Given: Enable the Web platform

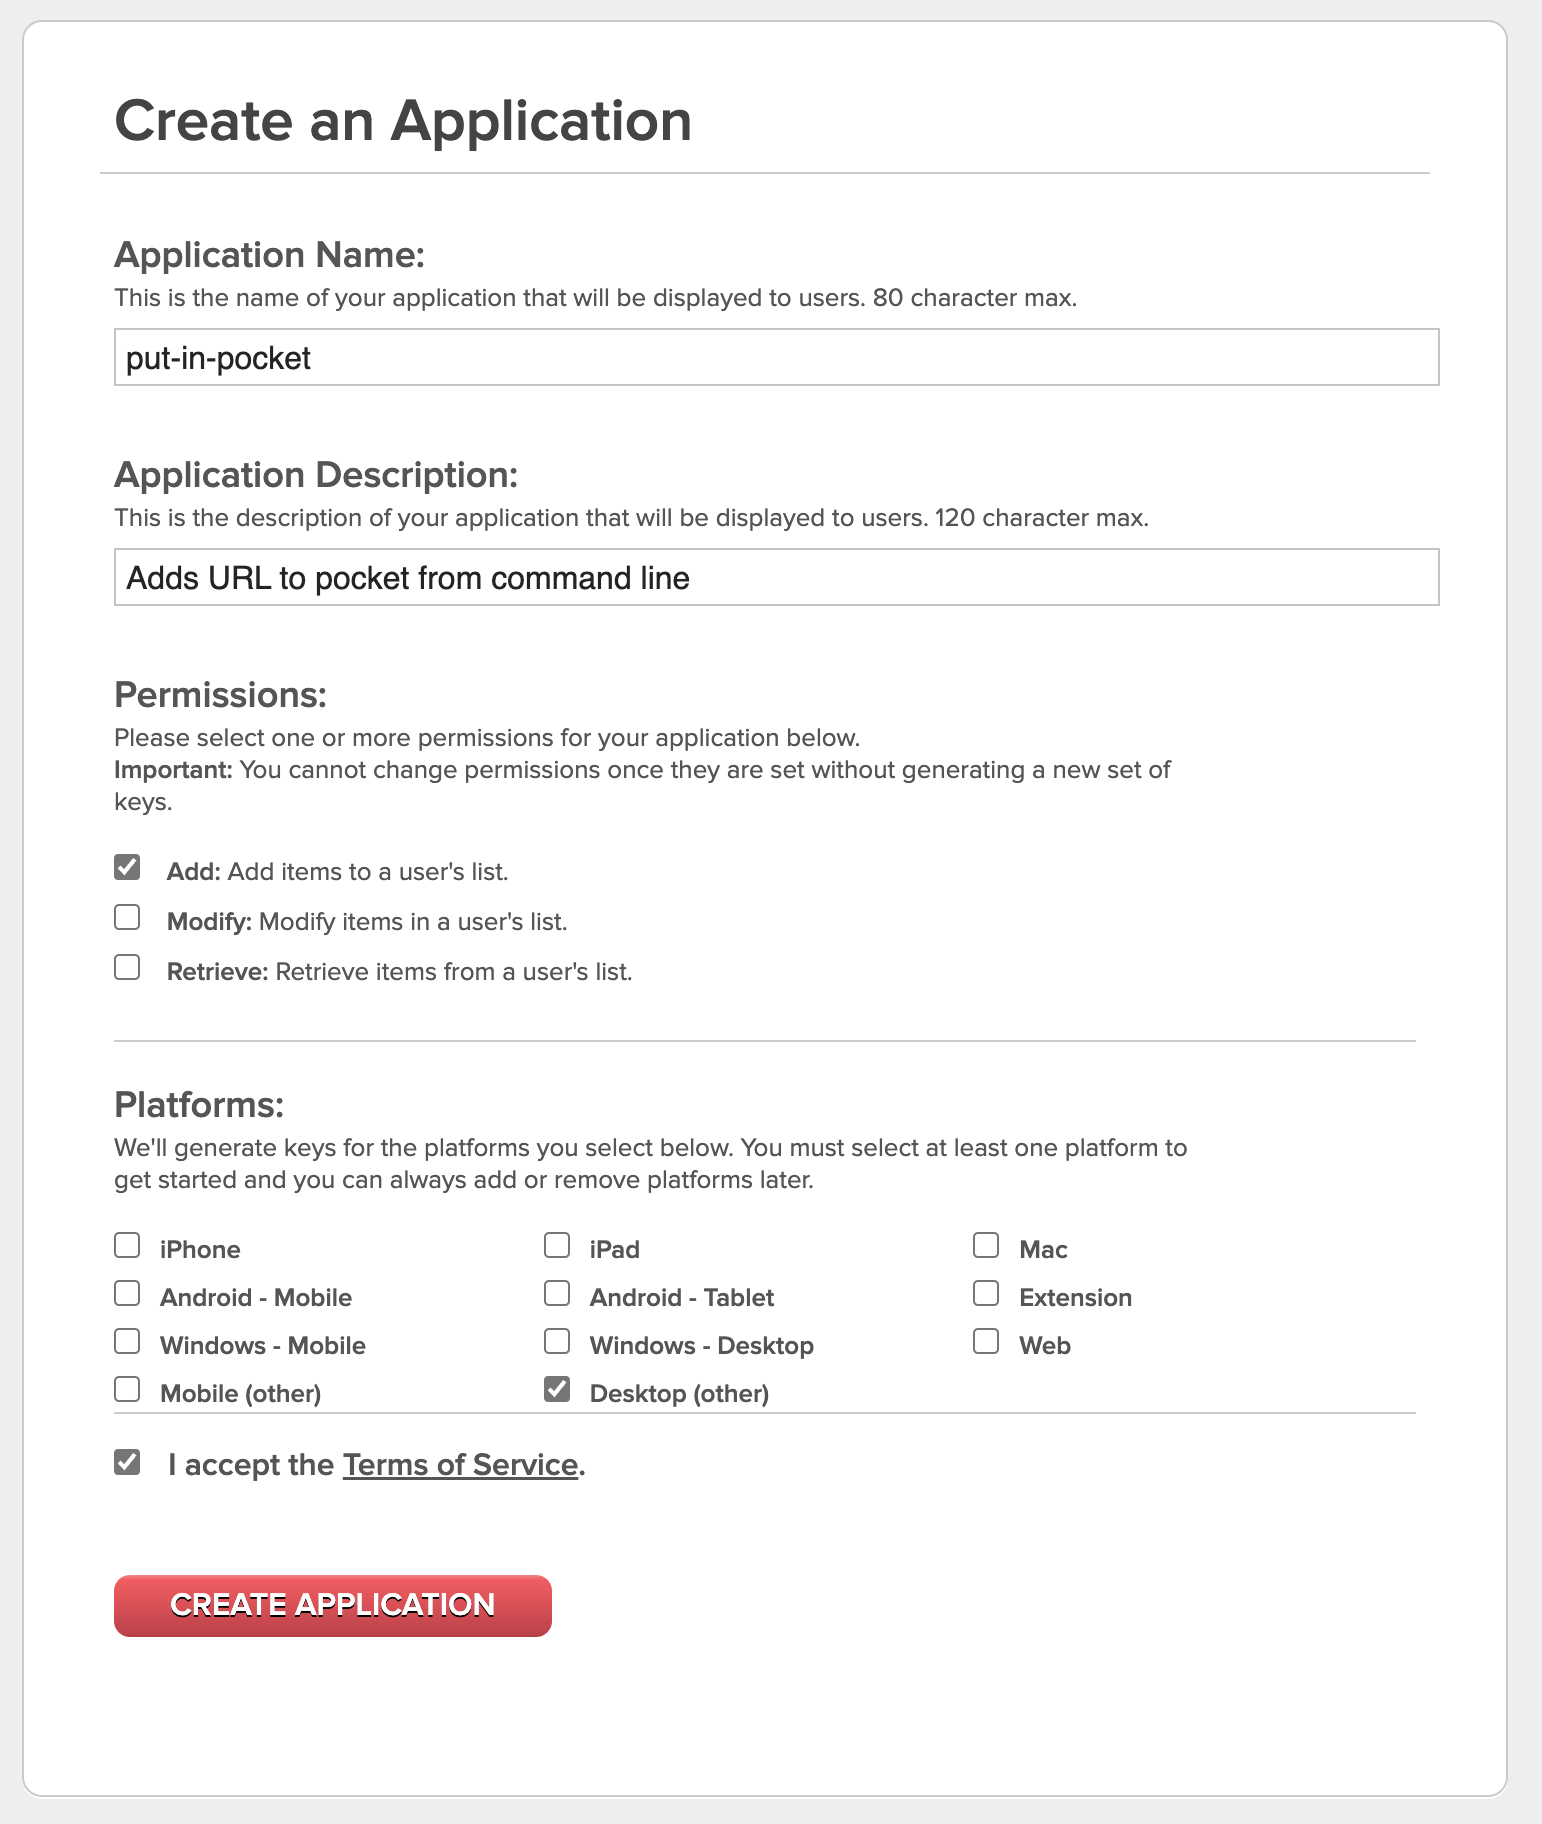Looking at the screenshot, I should click(985, 1340).
